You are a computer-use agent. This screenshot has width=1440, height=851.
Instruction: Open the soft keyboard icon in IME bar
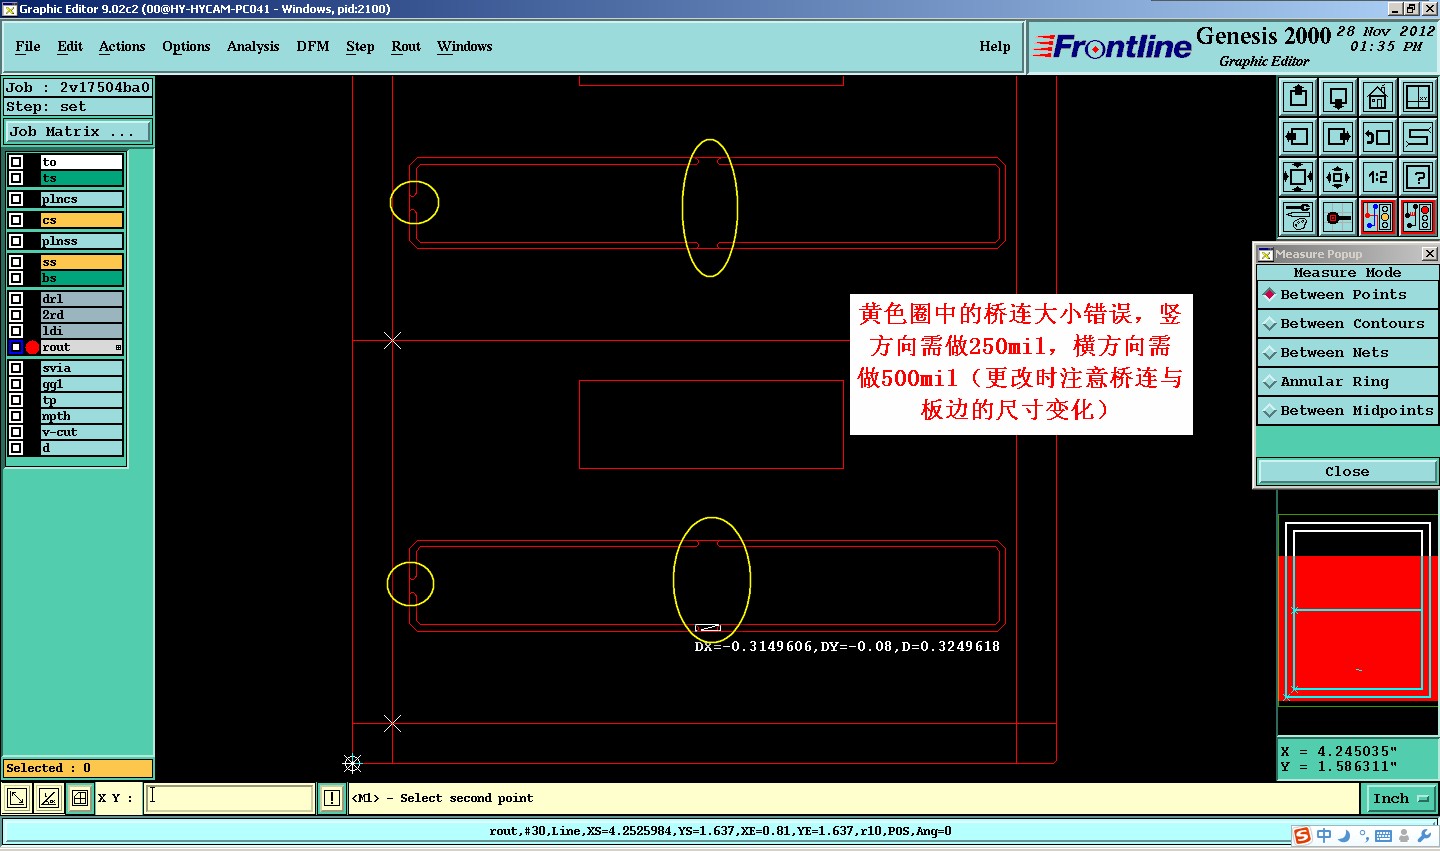coord(1384,835)
